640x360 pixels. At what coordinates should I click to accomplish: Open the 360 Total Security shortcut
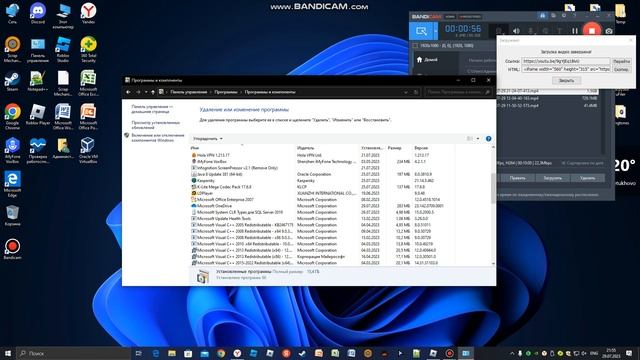tap(88, 49)
